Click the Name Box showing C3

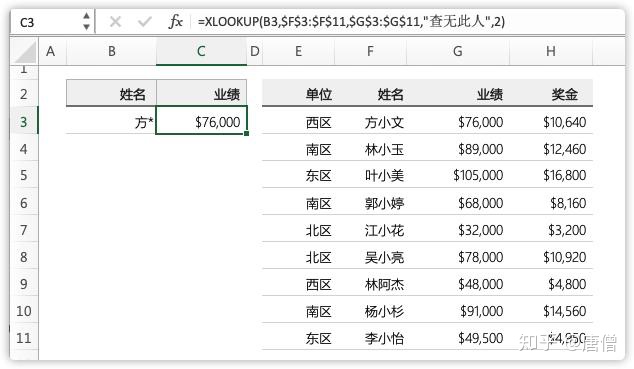coord(46,22)
